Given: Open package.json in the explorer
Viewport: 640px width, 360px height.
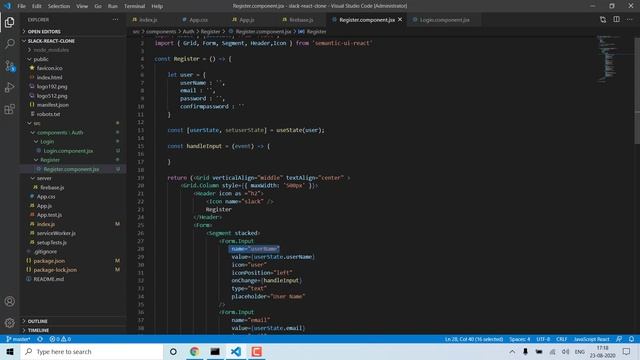Looking at the screenshot, I should pyautogui.click(x=49, y=260).
